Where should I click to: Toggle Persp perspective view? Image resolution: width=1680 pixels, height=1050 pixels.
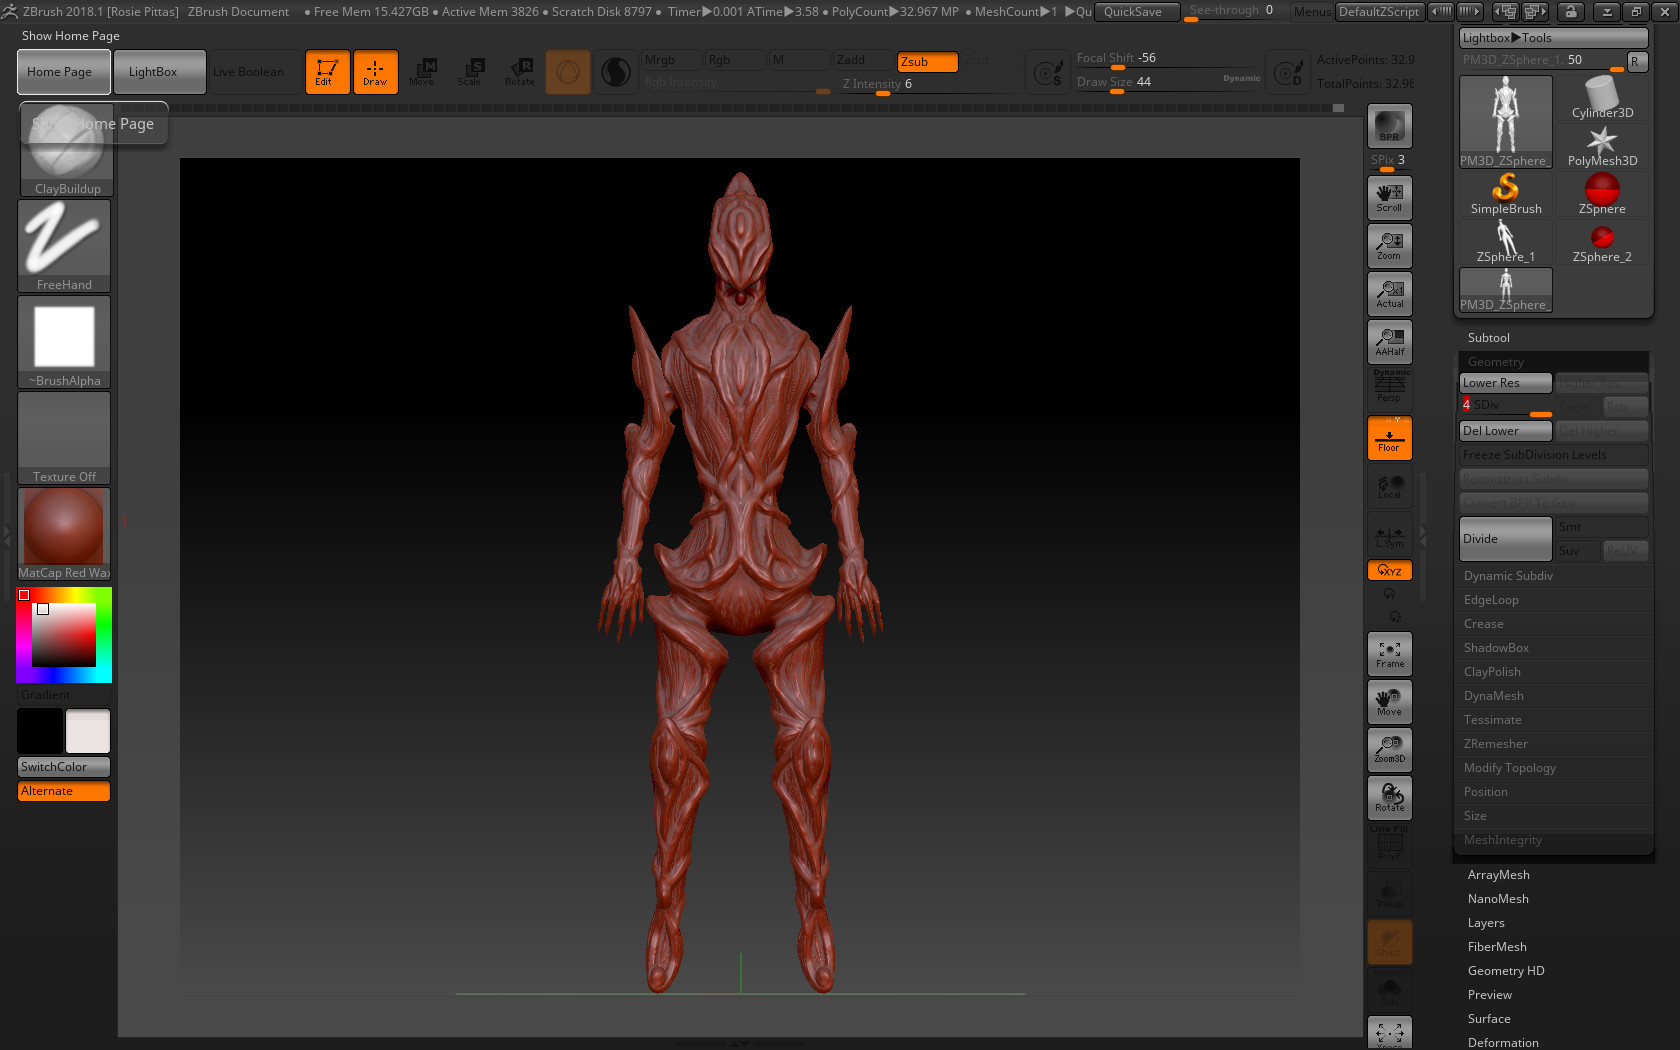1389,386
